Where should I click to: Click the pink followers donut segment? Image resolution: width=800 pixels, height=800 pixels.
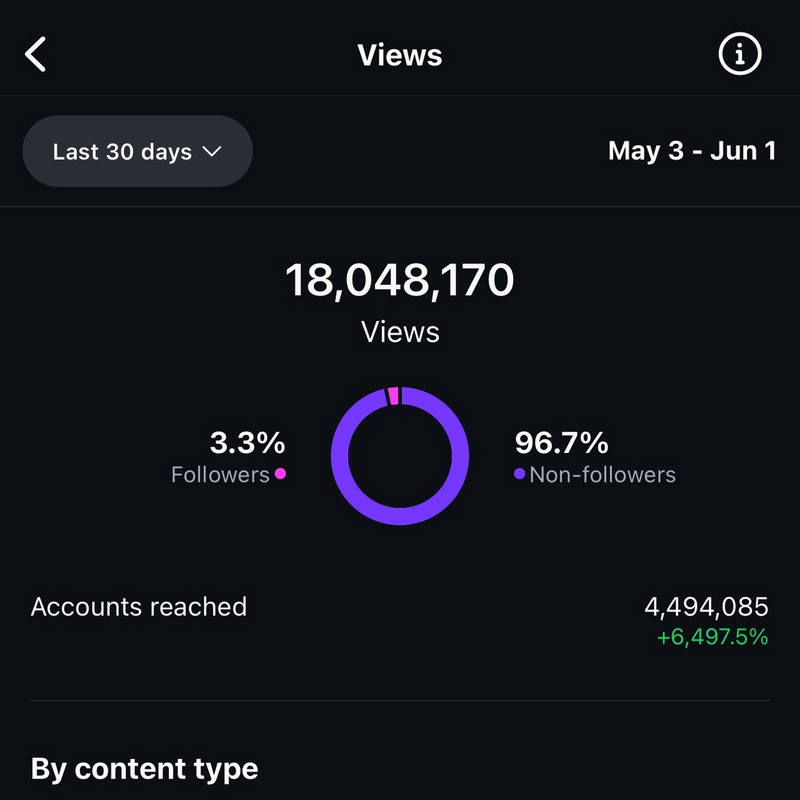[394, 397]
